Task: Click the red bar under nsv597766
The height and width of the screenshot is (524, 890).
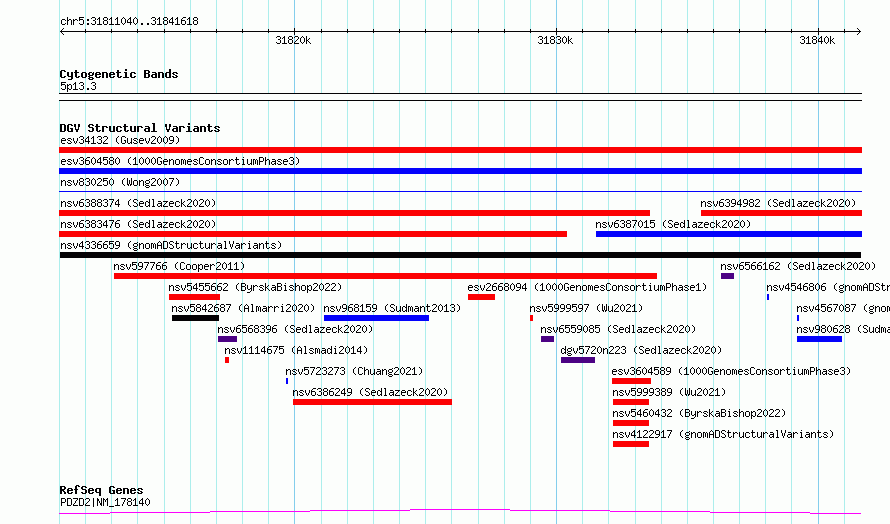Action: pos(385,276)
